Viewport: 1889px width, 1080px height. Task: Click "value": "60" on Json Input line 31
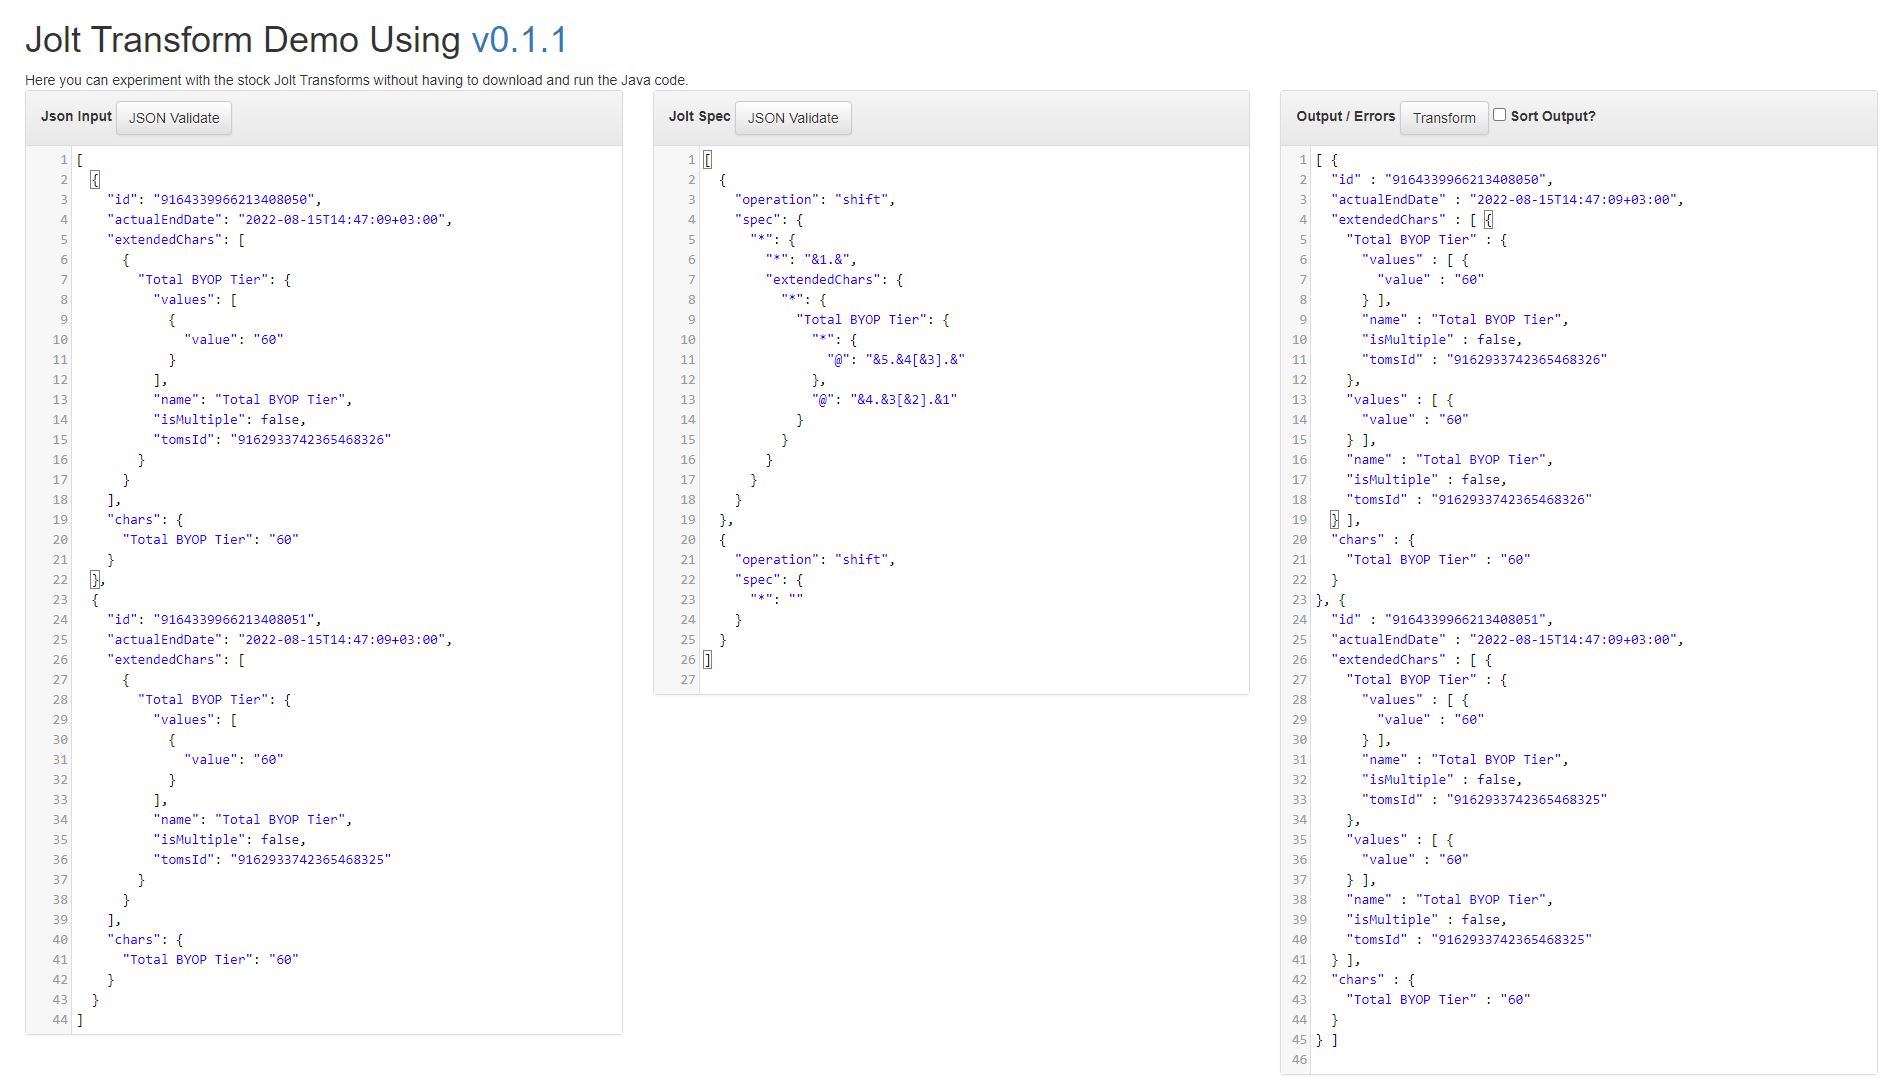pyautogui.click(x=234, y=760)
